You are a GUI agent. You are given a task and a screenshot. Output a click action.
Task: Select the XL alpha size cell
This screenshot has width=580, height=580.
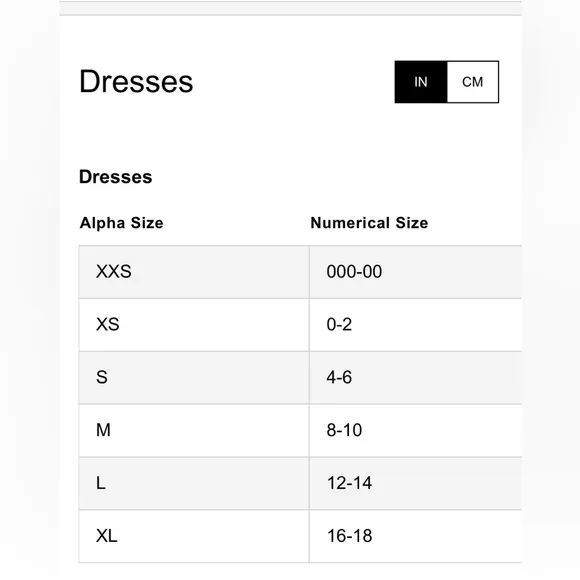pos(194,536)
